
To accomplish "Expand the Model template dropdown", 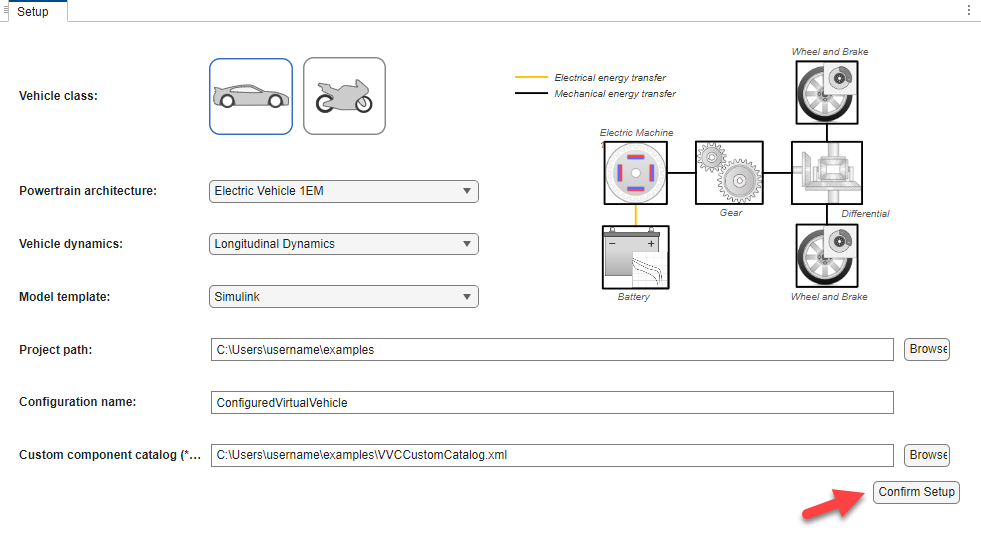I will click(x=343, y=297).
